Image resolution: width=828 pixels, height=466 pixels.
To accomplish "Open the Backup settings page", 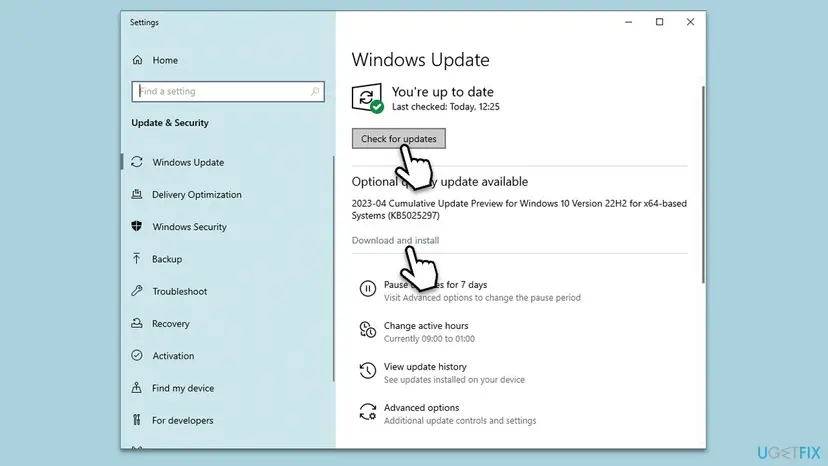I will coord(167,259).
